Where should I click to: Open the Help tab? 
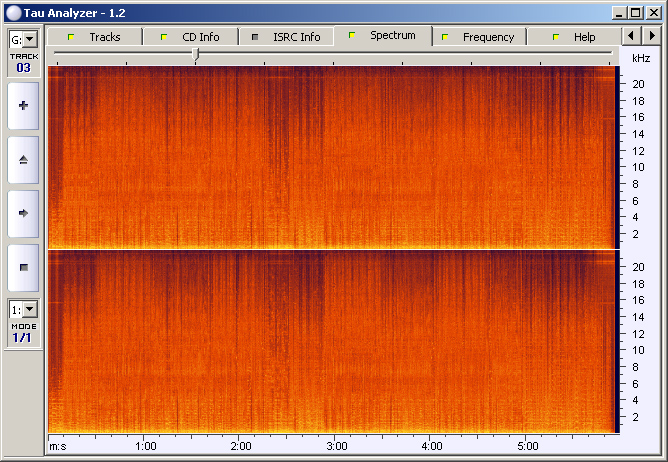pos(574,37)
